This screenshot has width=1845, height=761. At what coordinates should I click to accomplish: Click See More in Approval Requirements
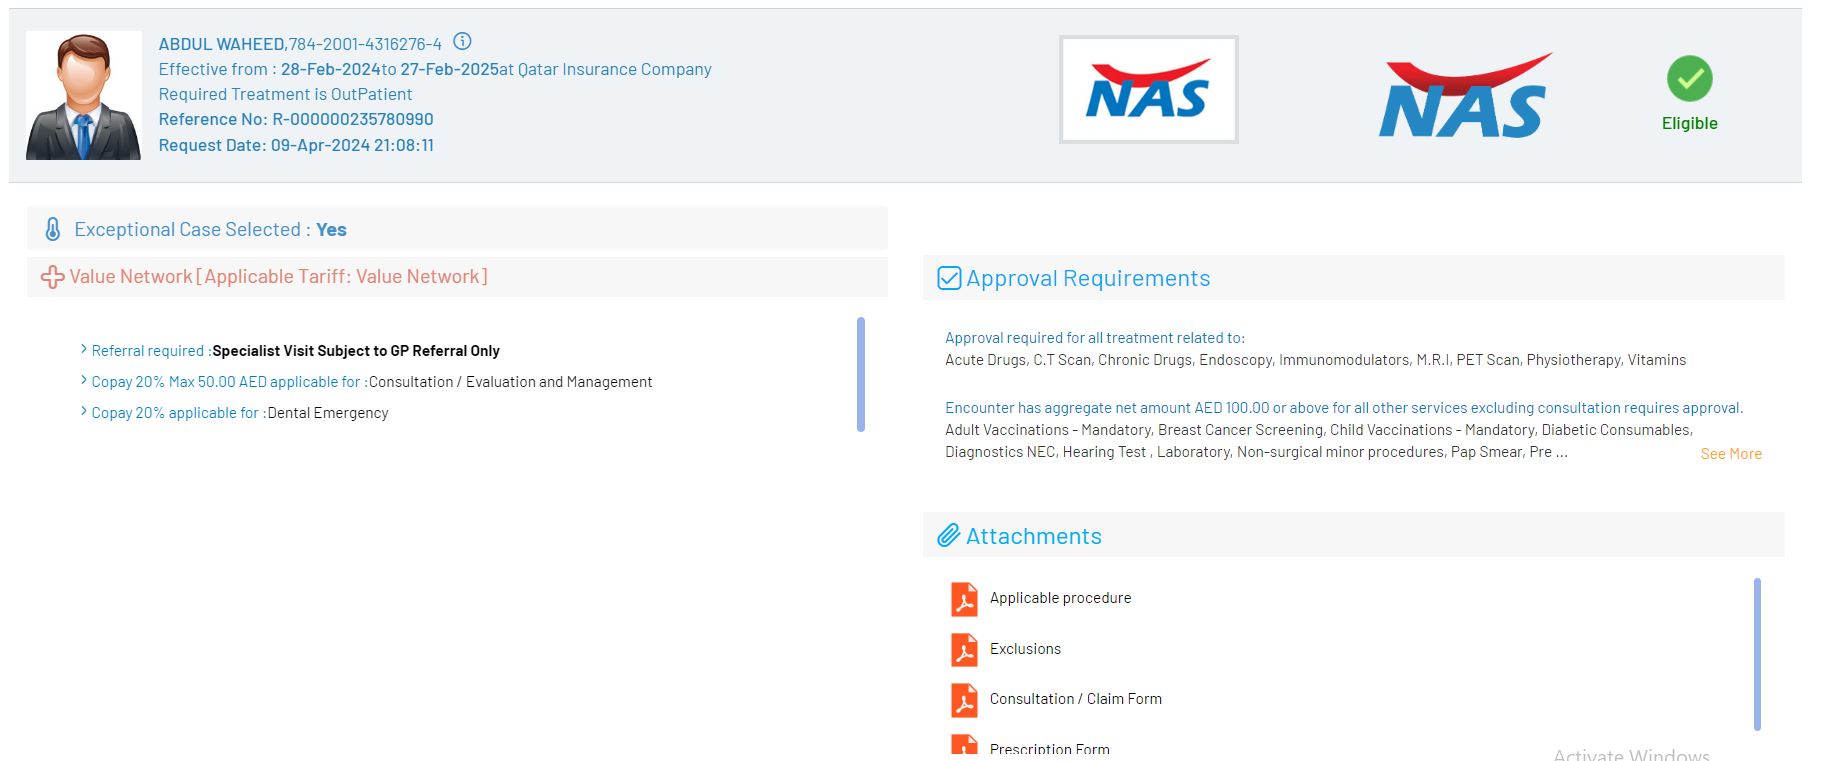[x=1730, y=454]
